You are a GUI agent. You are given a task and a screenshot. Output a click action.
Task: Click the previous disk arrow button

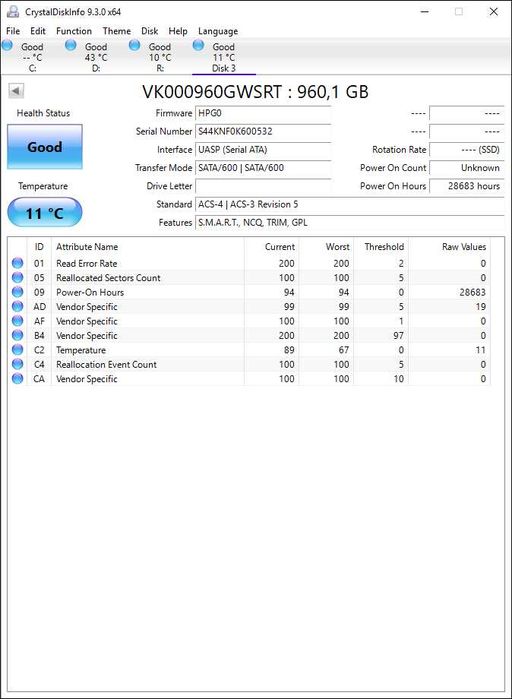[x=16, y=91]
